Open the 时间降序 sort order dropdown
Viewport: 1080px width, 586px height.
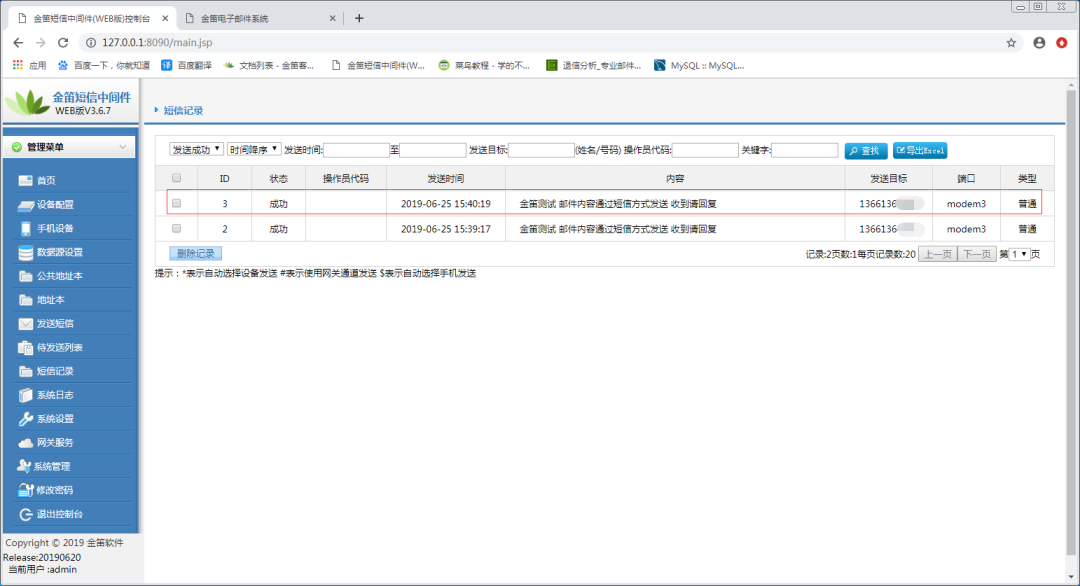click(254, 149)
